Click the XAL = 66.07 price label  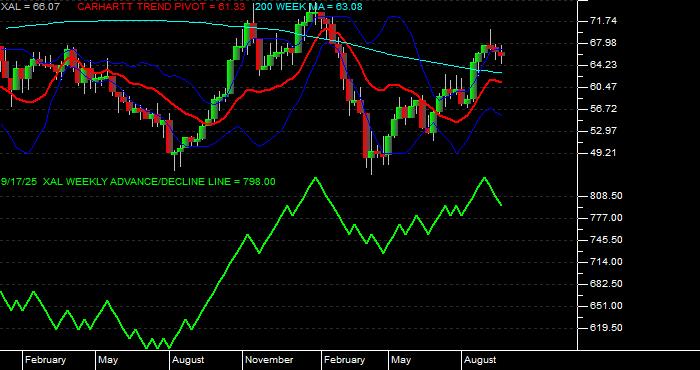30,7
